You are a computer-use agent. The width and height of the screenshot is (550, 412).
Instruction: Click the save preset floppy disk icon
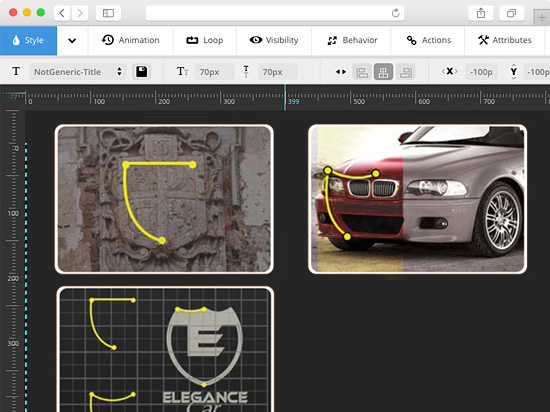pos(141,72)
